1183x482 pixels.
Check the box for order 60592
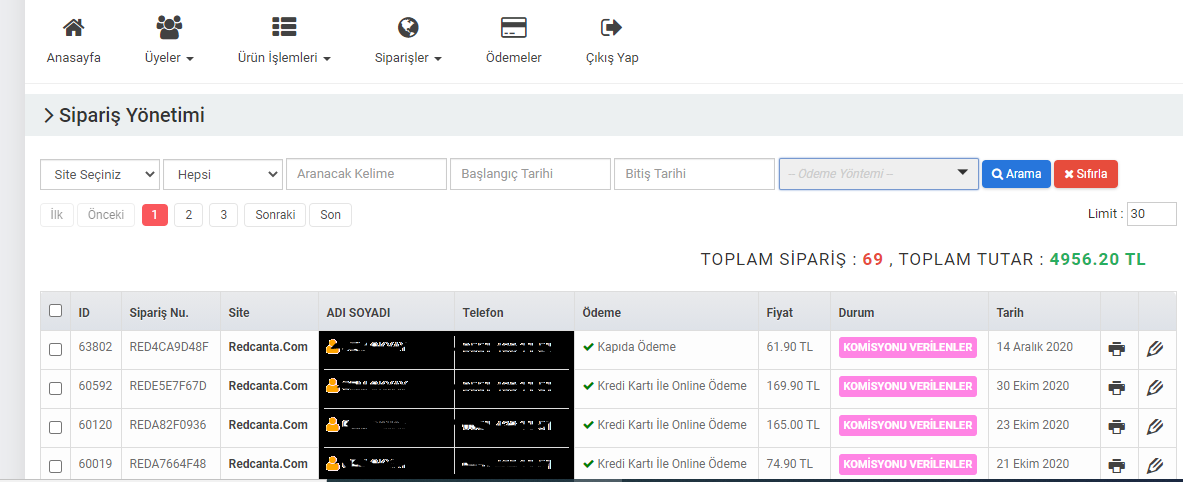pyautogui.click(x=55, y=388)
